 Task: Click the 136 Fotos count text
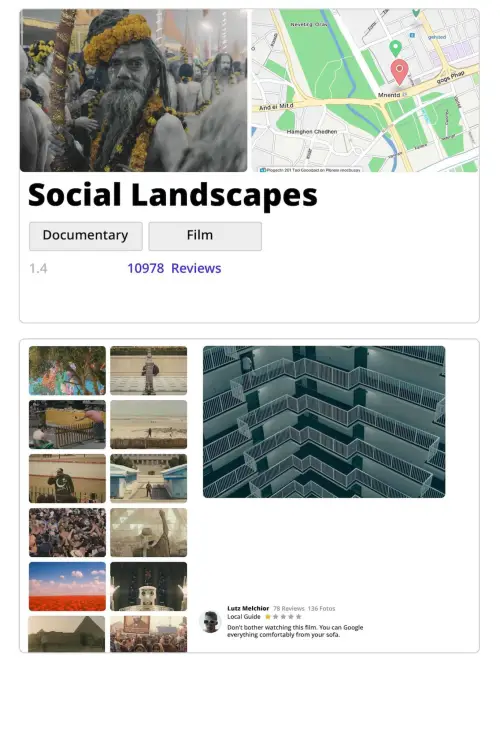[322, 608]
